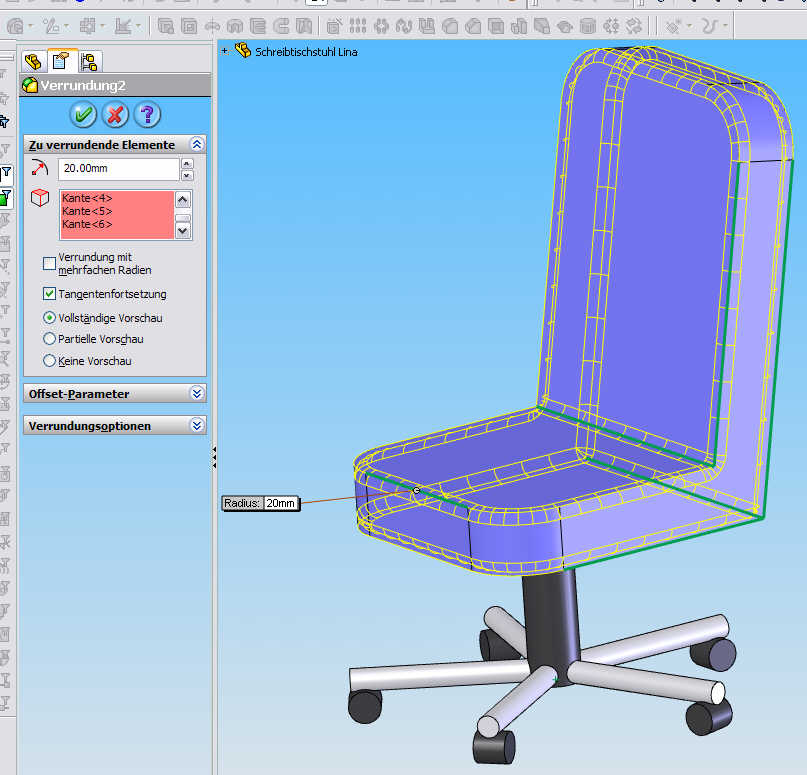807x775 pixels.
Task: Click the Chamfer feature toolbar icon
Action: point(473,26)
